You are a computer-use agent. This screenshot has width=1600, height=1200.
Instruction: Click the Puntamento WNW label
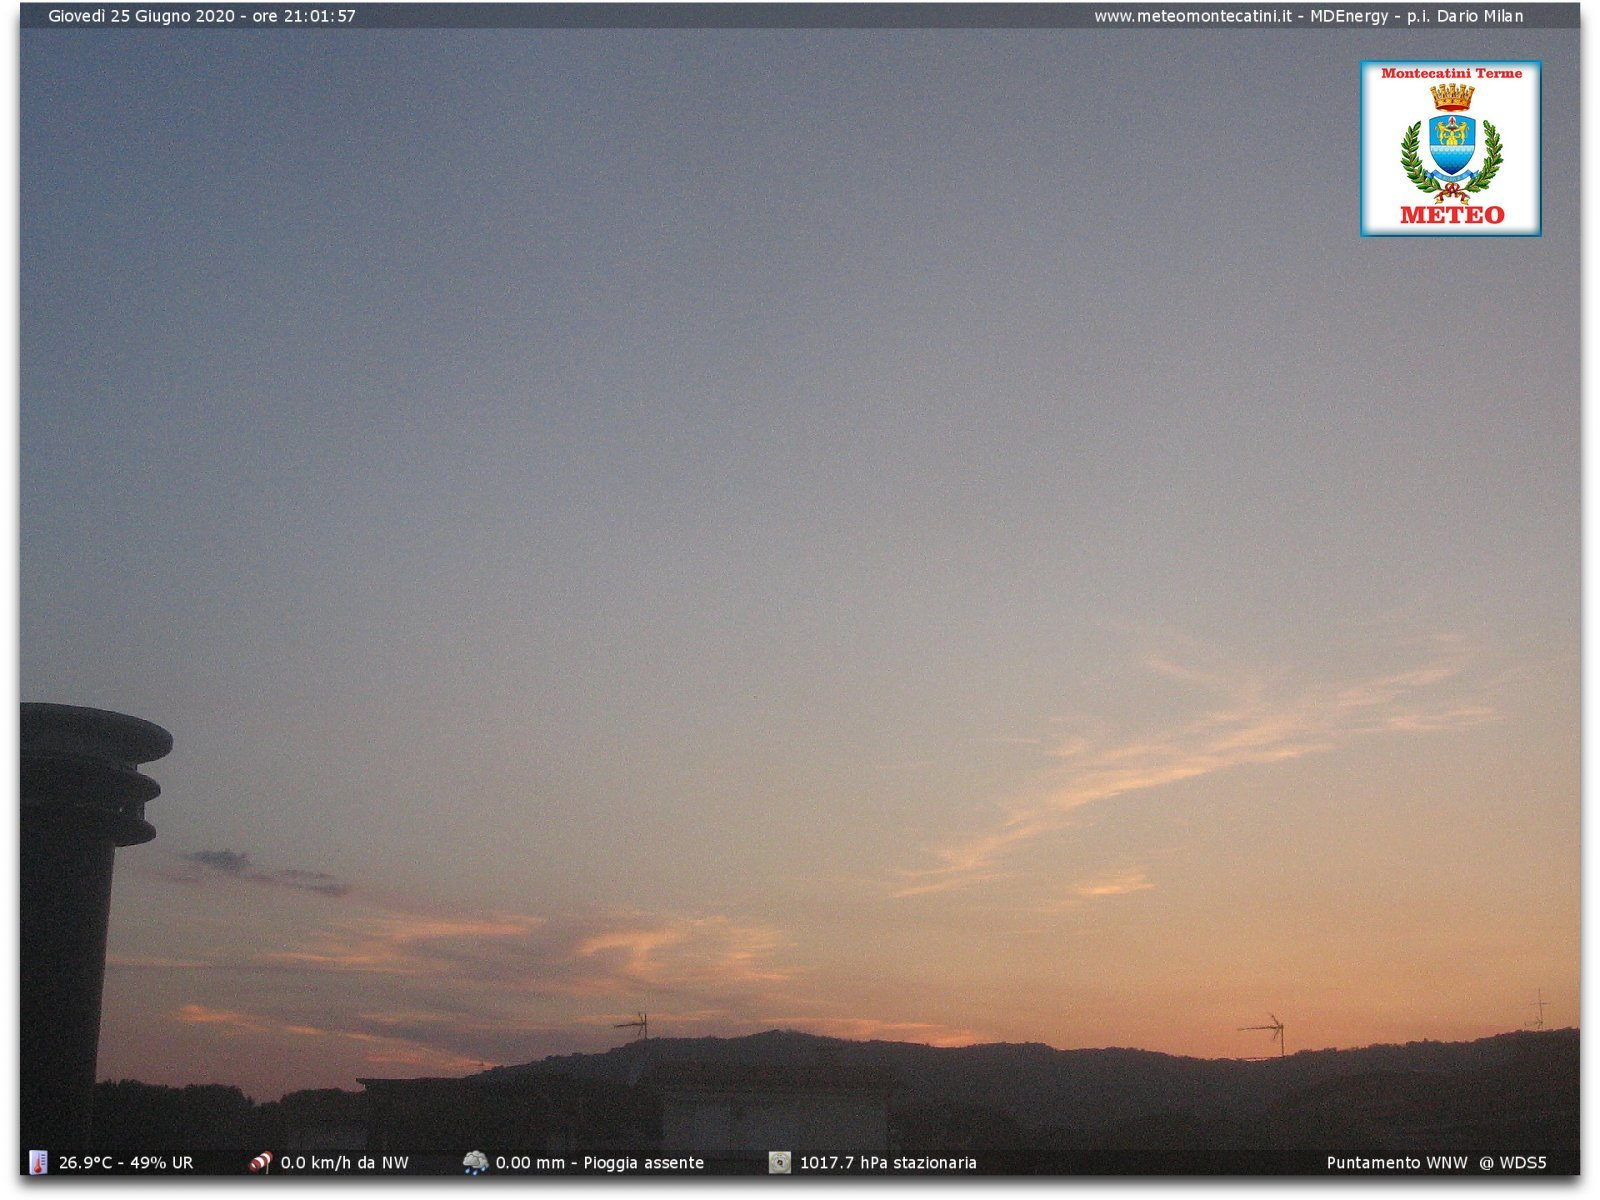point(1396,1163)
